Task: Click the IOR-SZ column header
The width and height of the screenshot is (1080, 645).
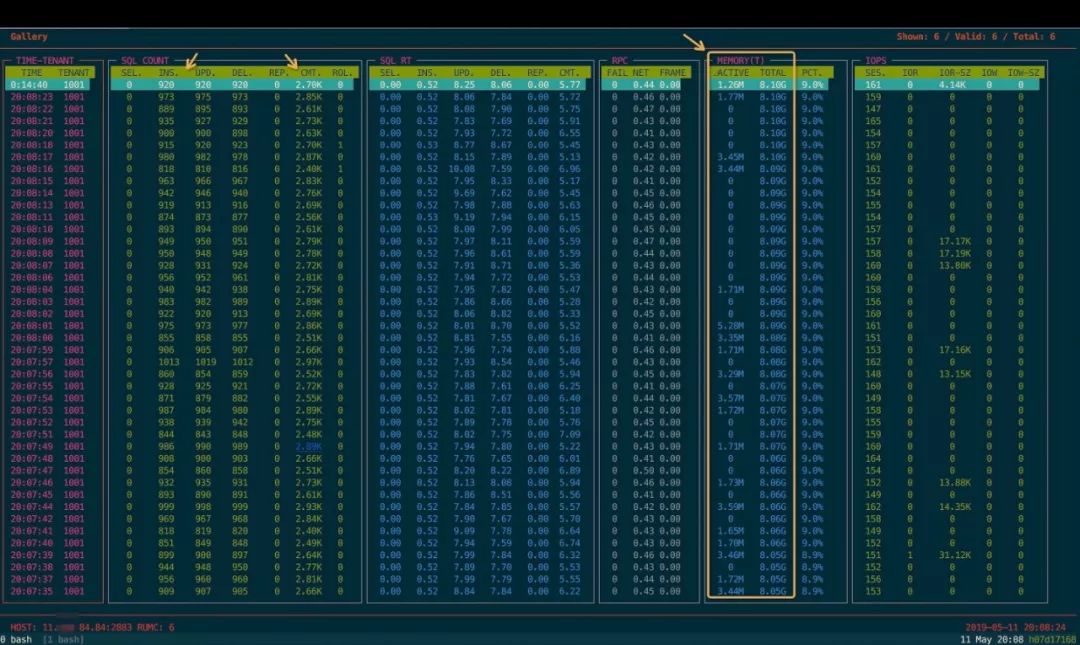Action: point(955,72)
